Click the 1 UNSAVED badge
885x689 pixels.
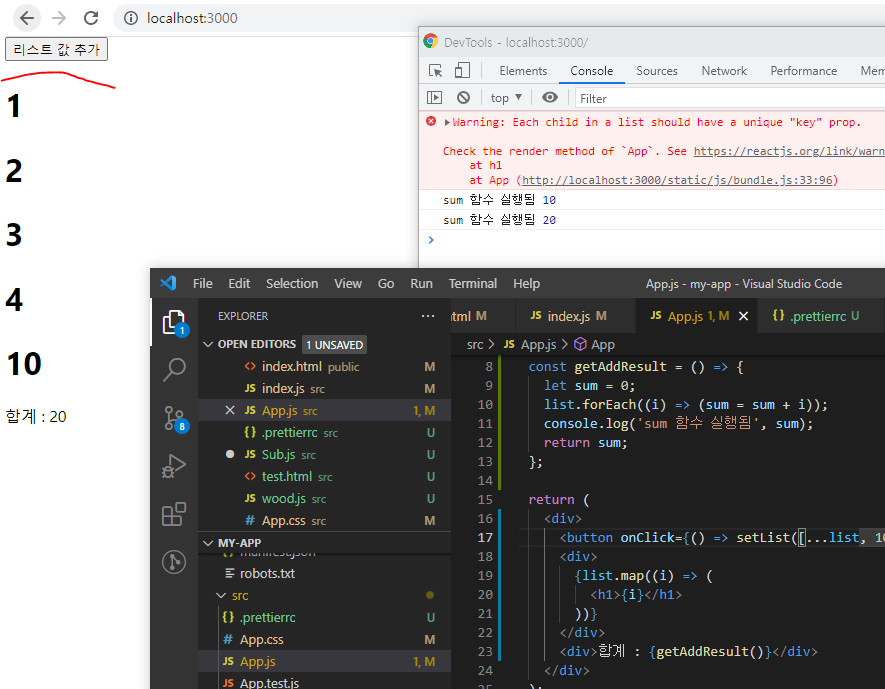(334, 345)
